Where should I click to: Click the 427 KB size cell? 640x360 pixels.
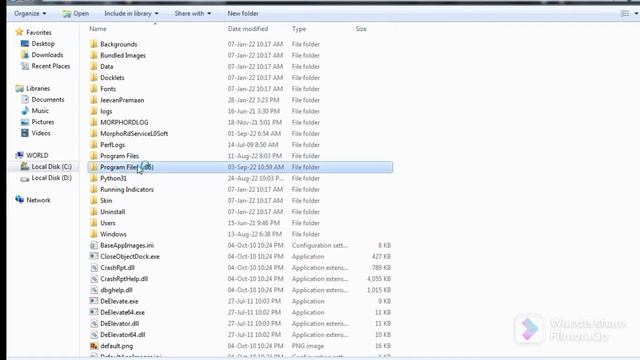click(x=381, y=256)
